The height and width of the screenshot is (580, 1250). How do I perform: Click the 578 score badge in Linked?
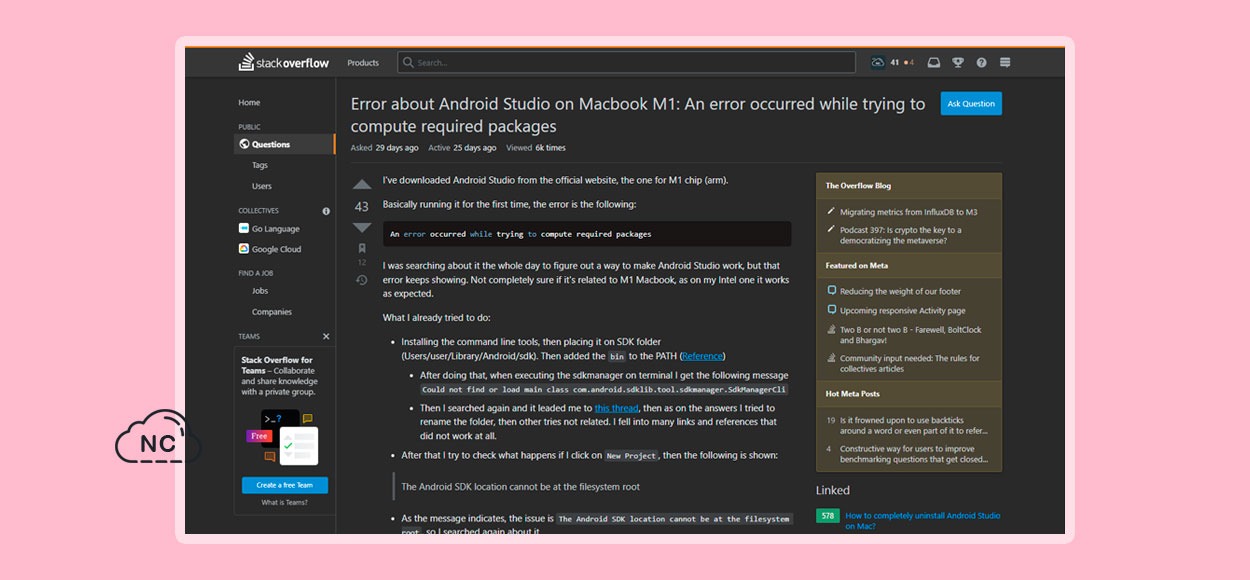(x=827, y=516)
